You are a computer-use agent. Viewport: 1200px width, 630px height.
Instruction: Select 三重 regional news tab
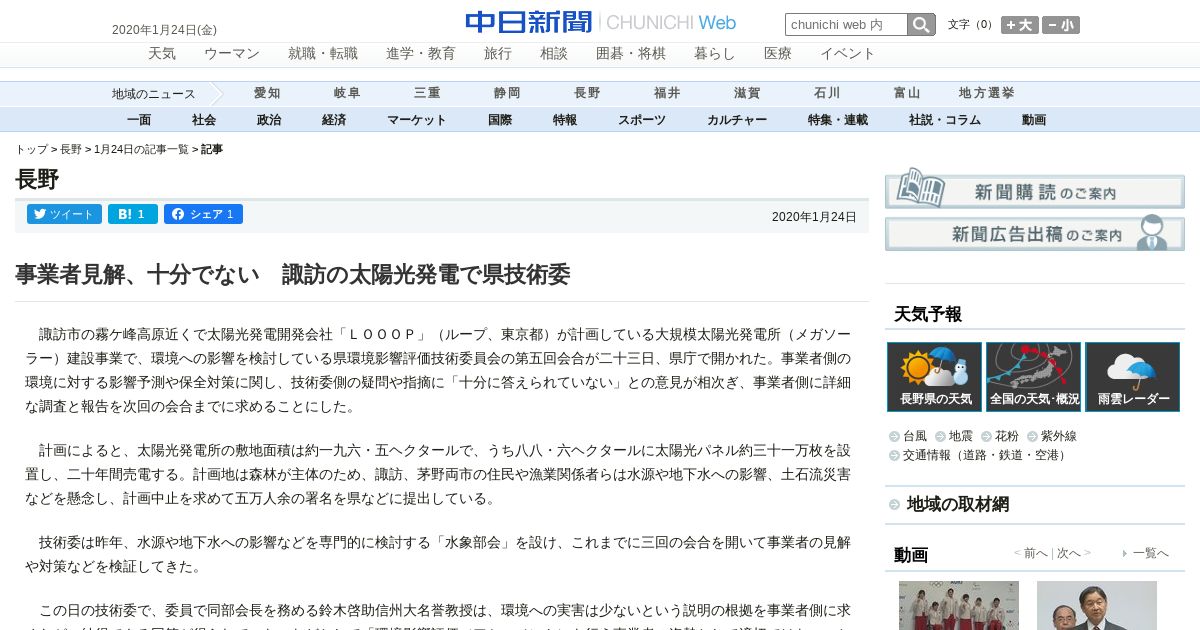tap(427, 93)
